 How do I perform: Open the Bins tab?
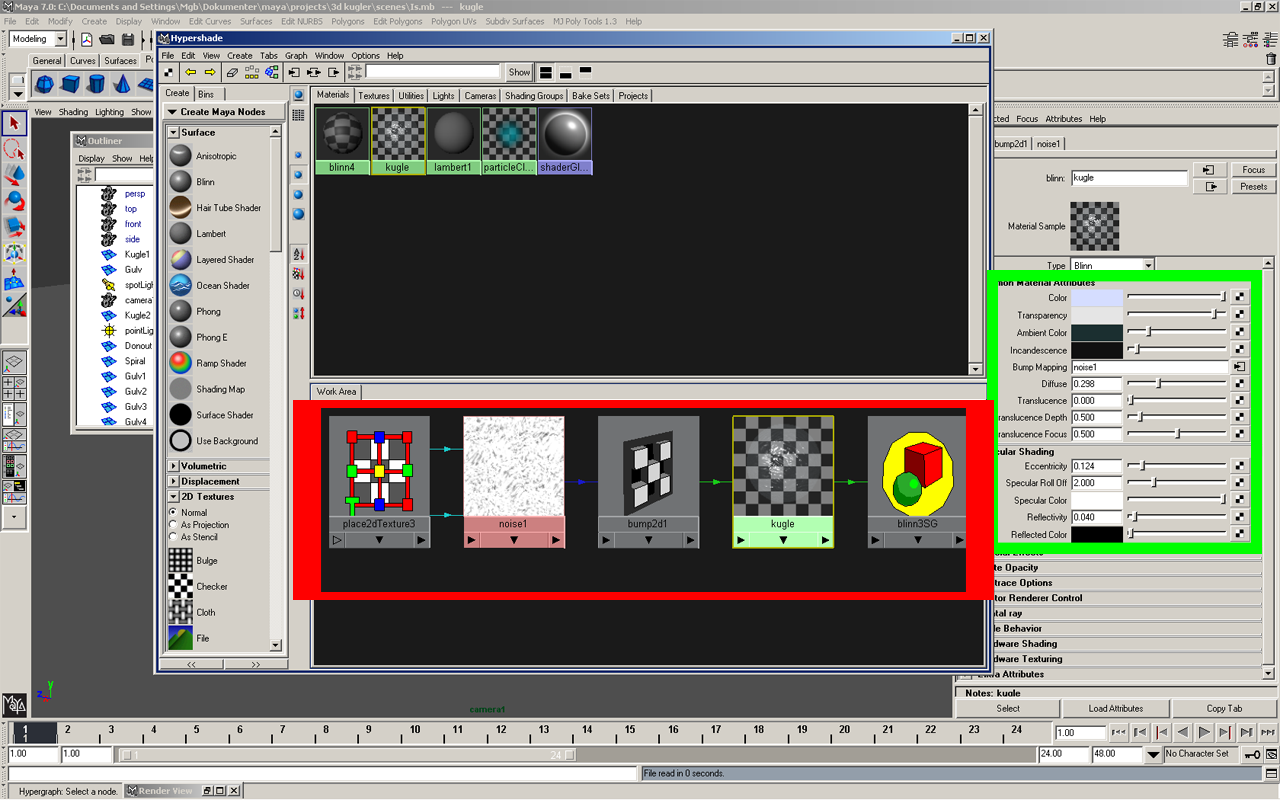point(205,94)
